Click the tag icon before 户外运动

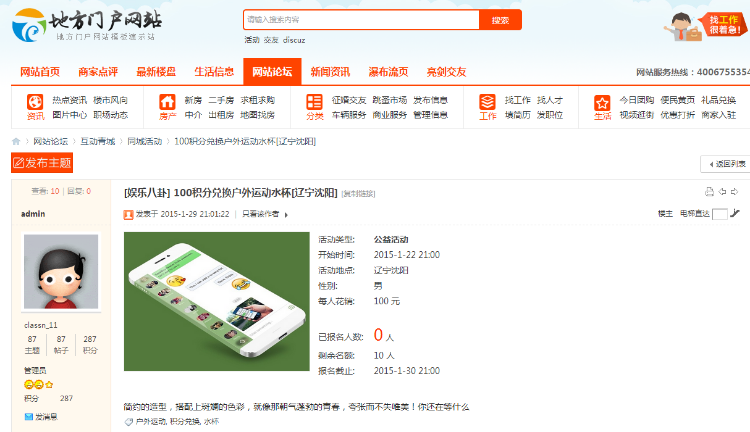click(x=128, y=421)
